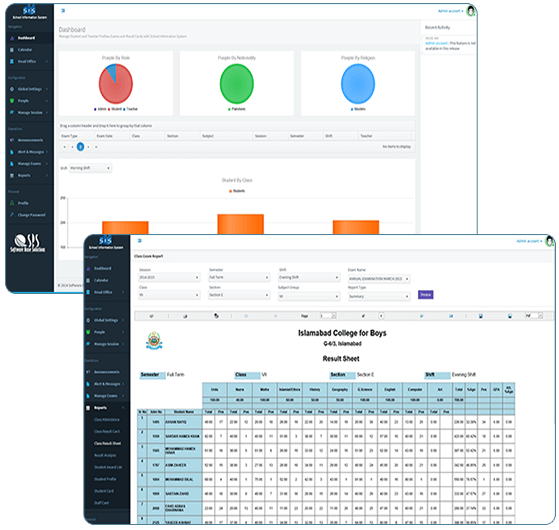Image resolution: width=559 pixels, height=530 pixels.
Task: Go to last page in Dashboard grid pager
Action: 96,146
